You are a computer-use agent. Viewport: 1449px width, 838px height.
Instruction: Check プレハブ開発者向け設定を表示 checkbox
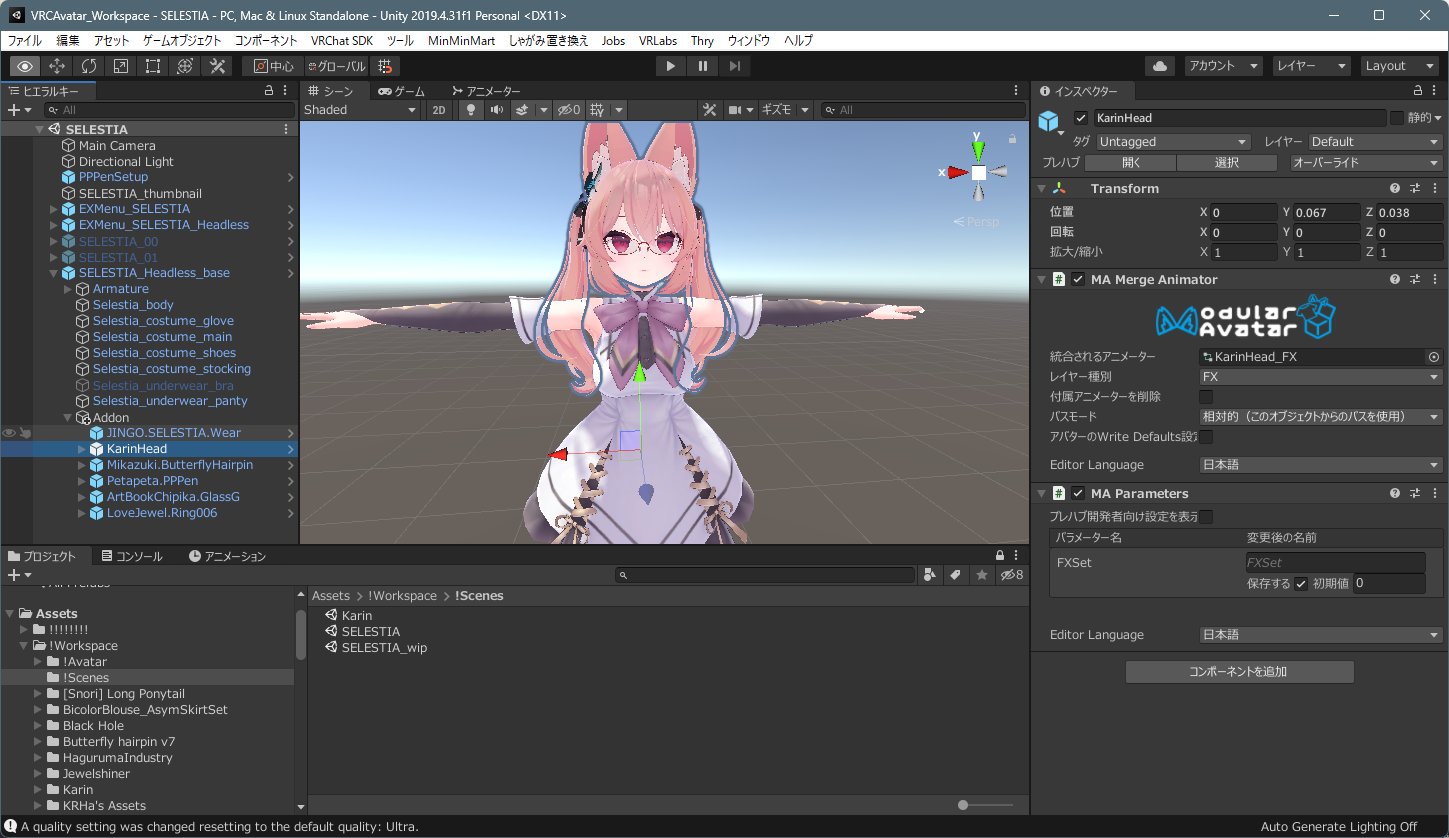[1206, 517]
